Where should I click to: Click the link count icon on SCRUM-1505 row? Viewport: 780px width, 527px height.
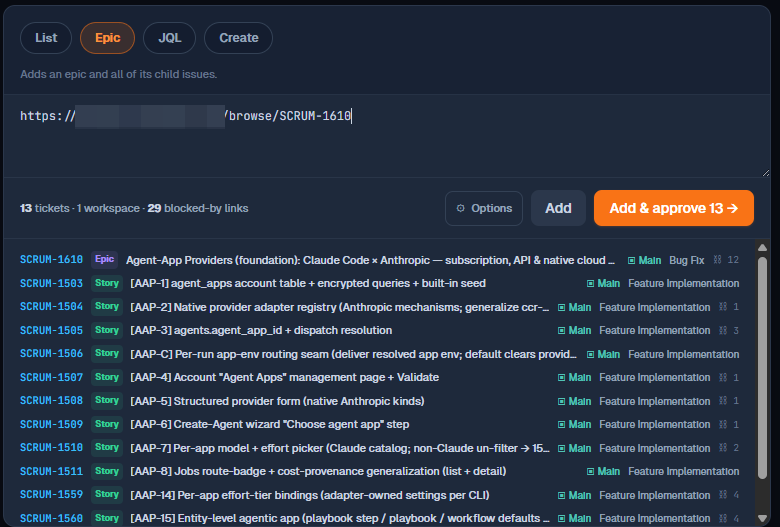pyautogui.click(x=723, y=330)
